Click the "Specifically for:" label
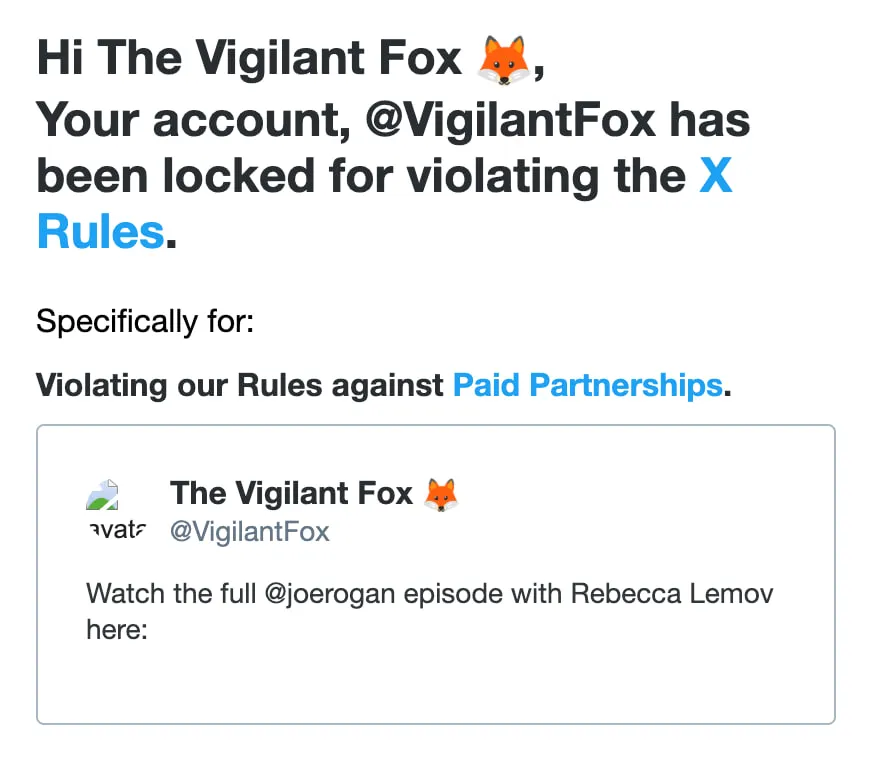This screenshot has height=782, width=876. (145, 322)
